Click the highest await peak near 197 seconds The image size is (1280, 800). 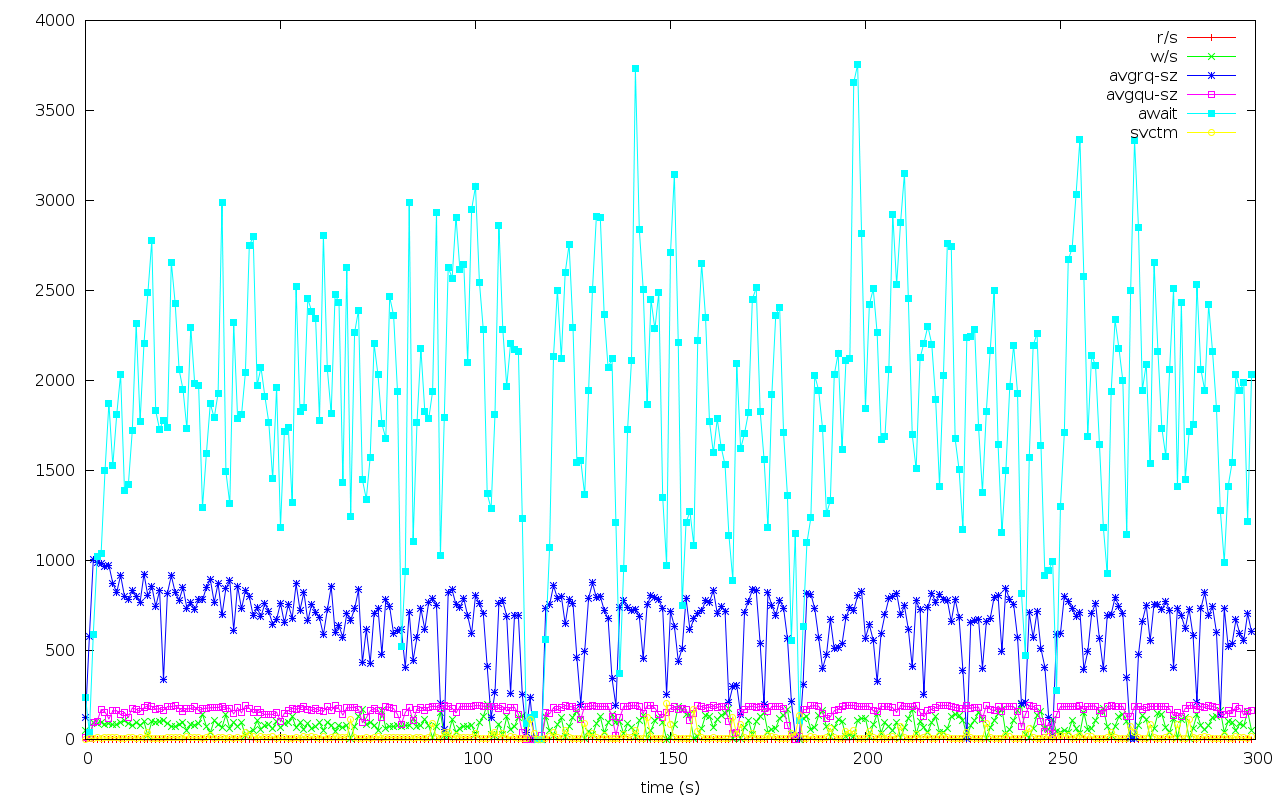coord(857,64)
